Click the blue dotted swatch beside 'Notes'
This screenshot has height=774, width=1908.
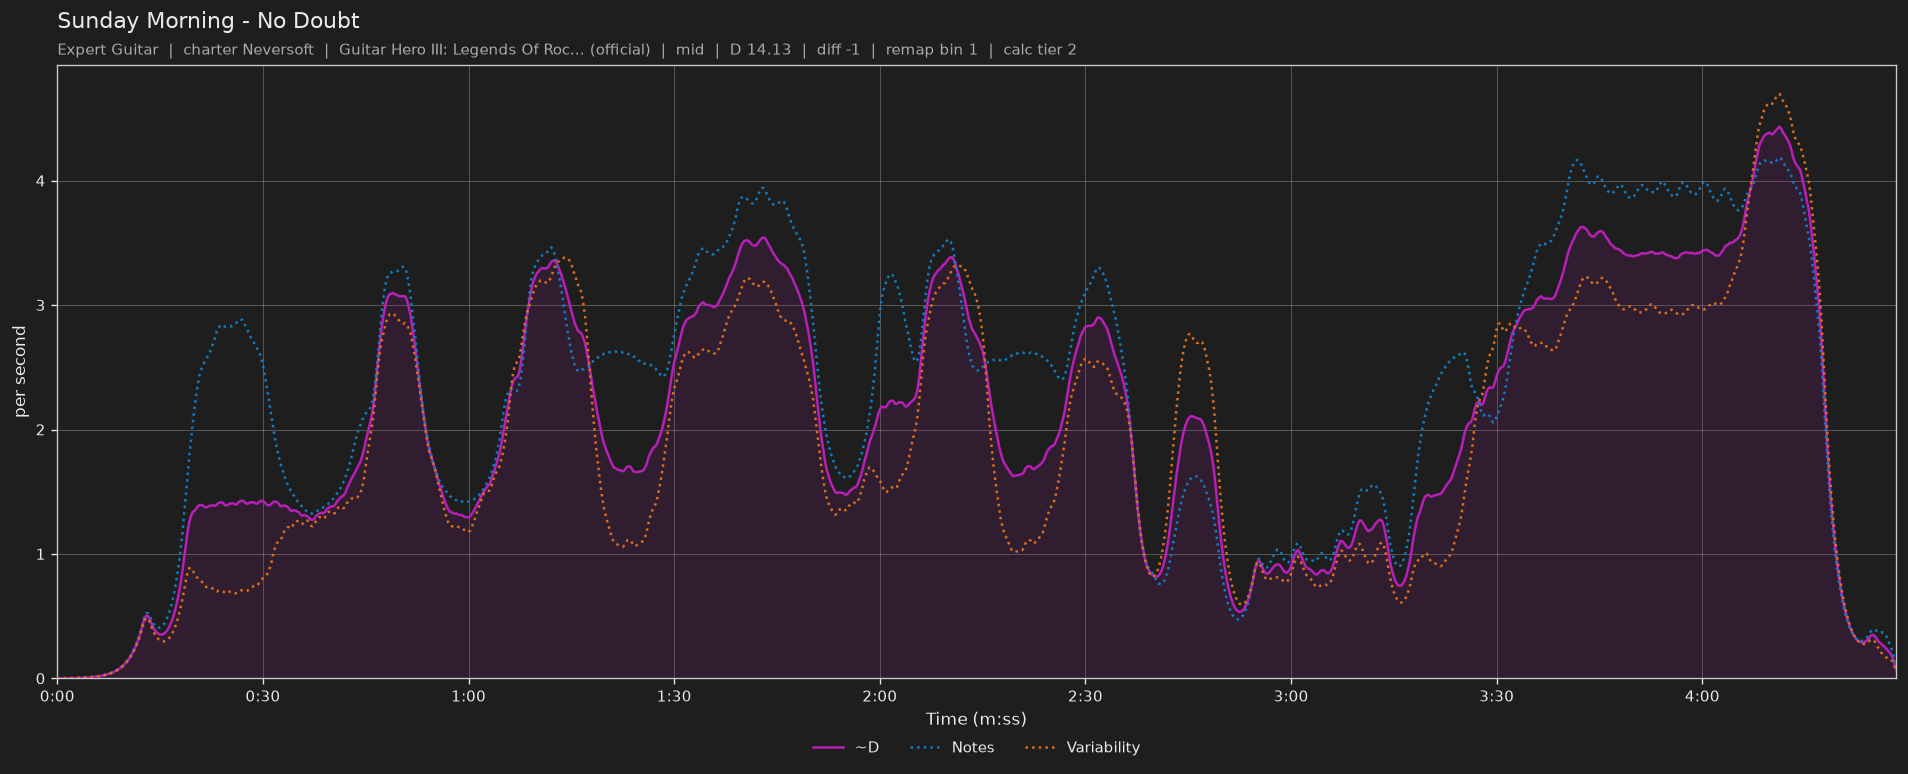[x=926, y=748]
